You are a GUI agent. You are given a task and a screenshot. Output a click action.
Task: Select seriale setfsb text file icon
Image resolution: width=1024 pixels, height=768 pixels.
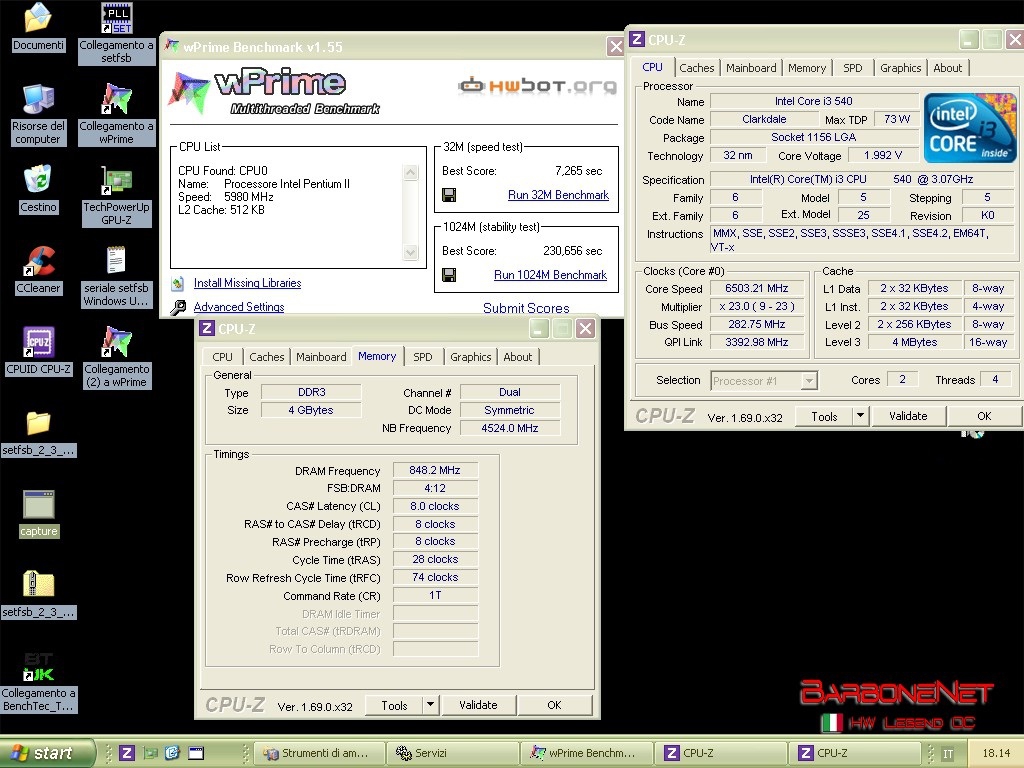(117, 261)
